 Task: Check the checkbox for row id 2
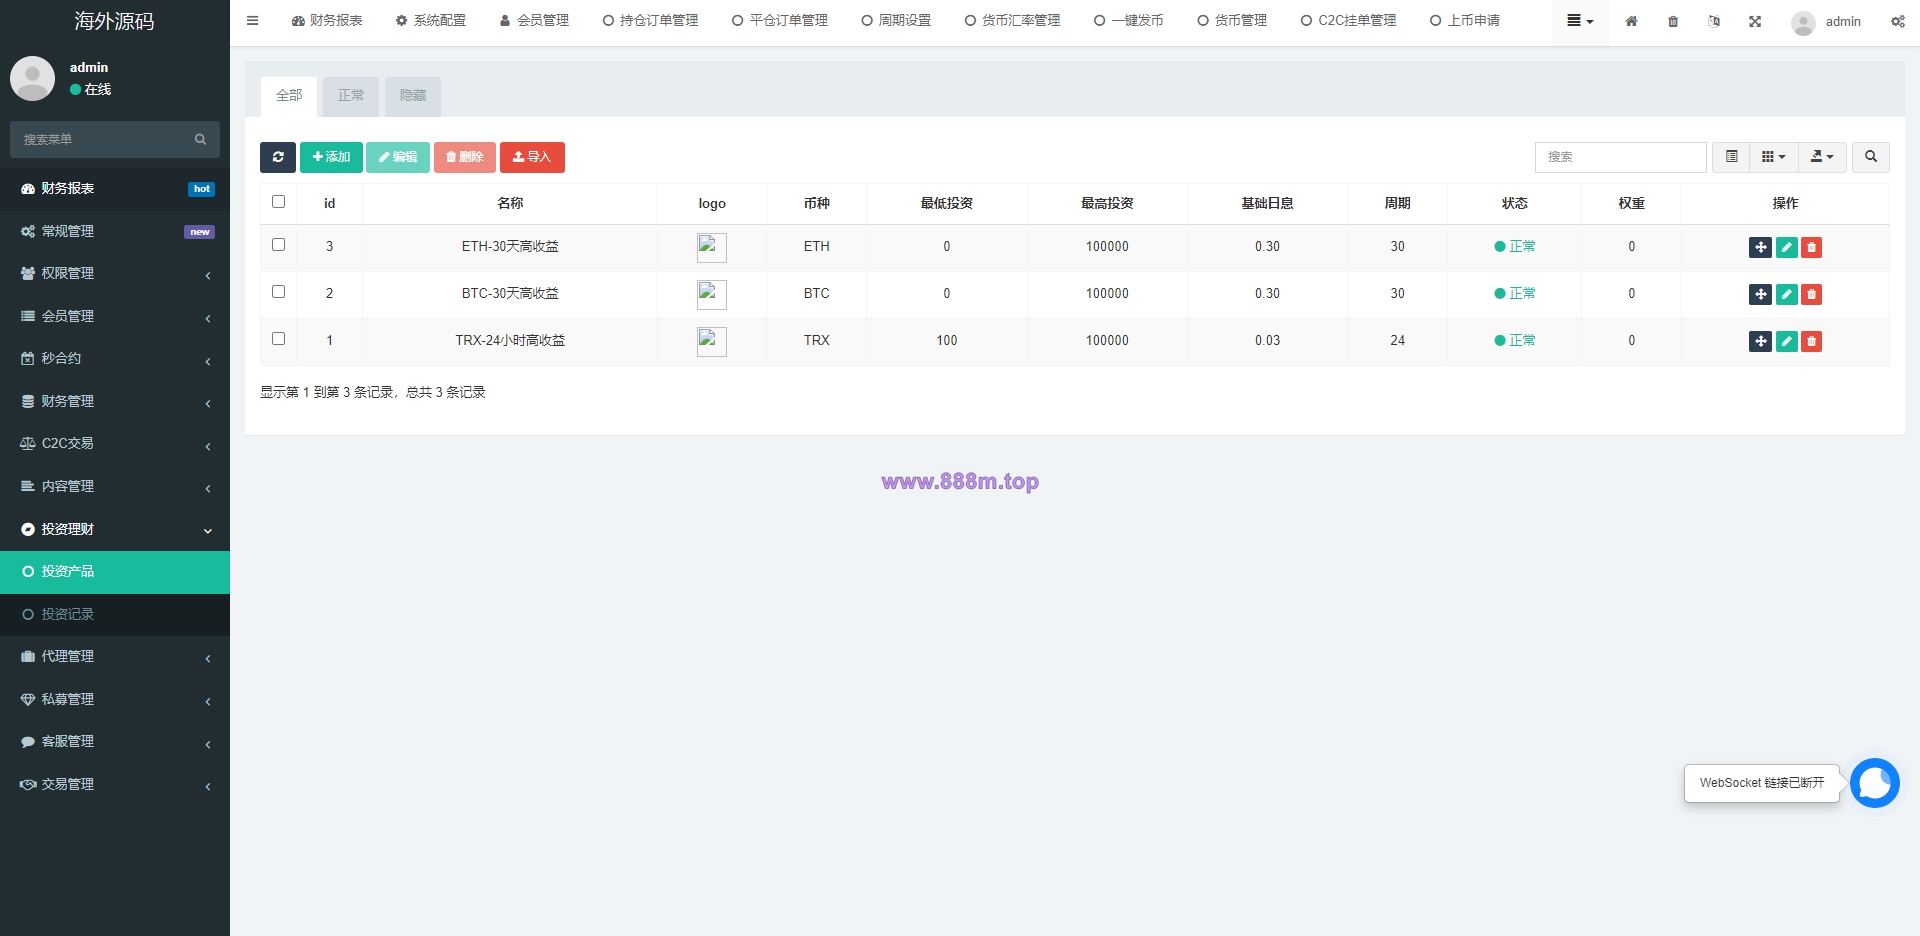coord(279,292)
